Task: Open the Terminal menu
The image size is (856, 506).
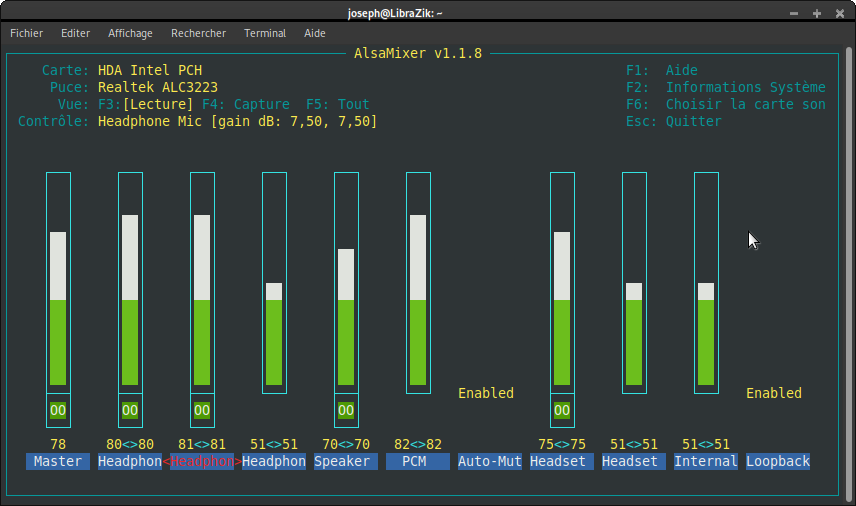Action: click(x=265, y=33)
